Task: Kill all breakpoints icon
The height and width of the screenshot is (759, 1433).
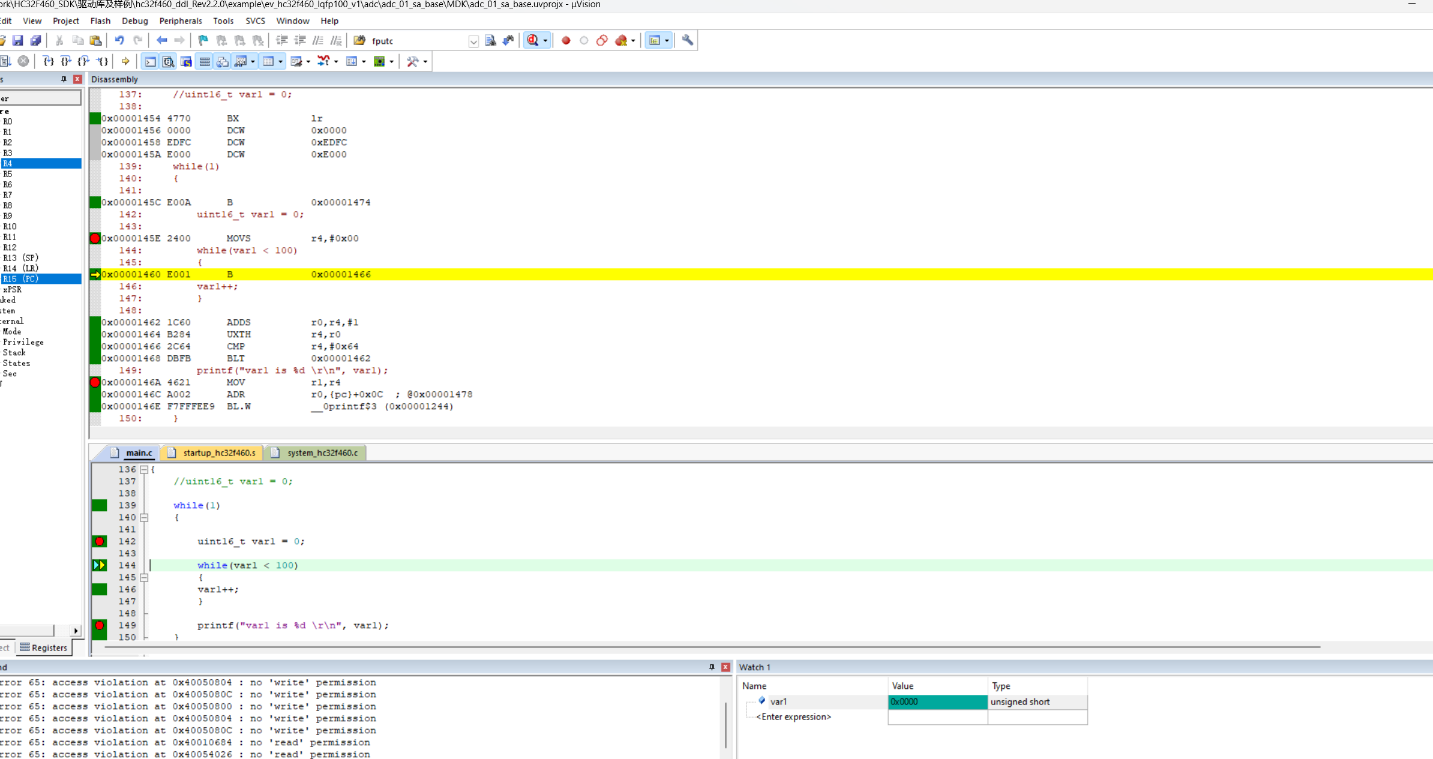Action: (x=621, y=41)
